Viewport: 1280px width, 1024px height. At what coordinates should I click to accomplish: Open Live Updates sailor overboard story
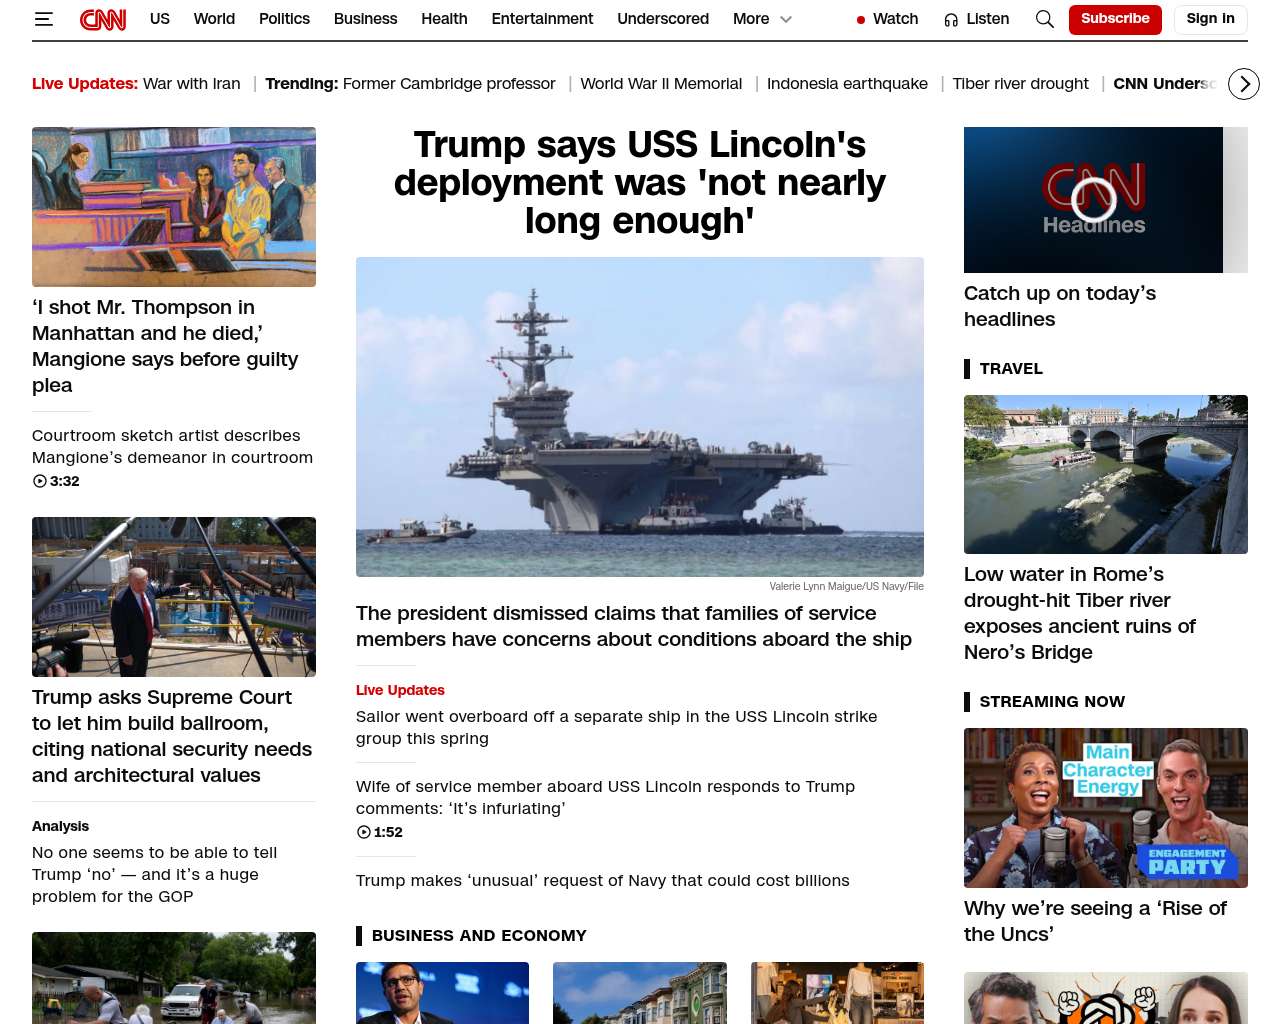click(x=616, y=727)
